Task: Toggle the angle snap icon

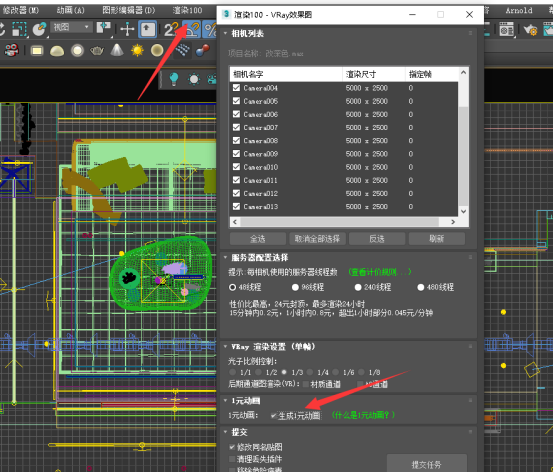Action: click(x=191, y=29)
